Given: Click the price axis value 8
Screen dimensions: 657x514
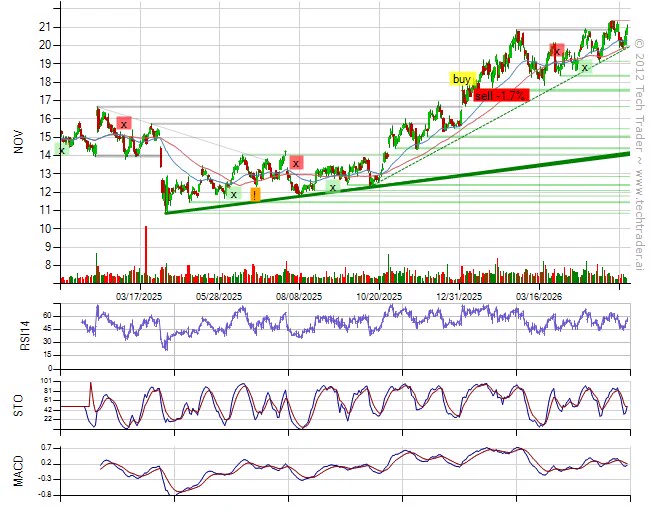Looking at the screenshot, I should tap(47, 265).
